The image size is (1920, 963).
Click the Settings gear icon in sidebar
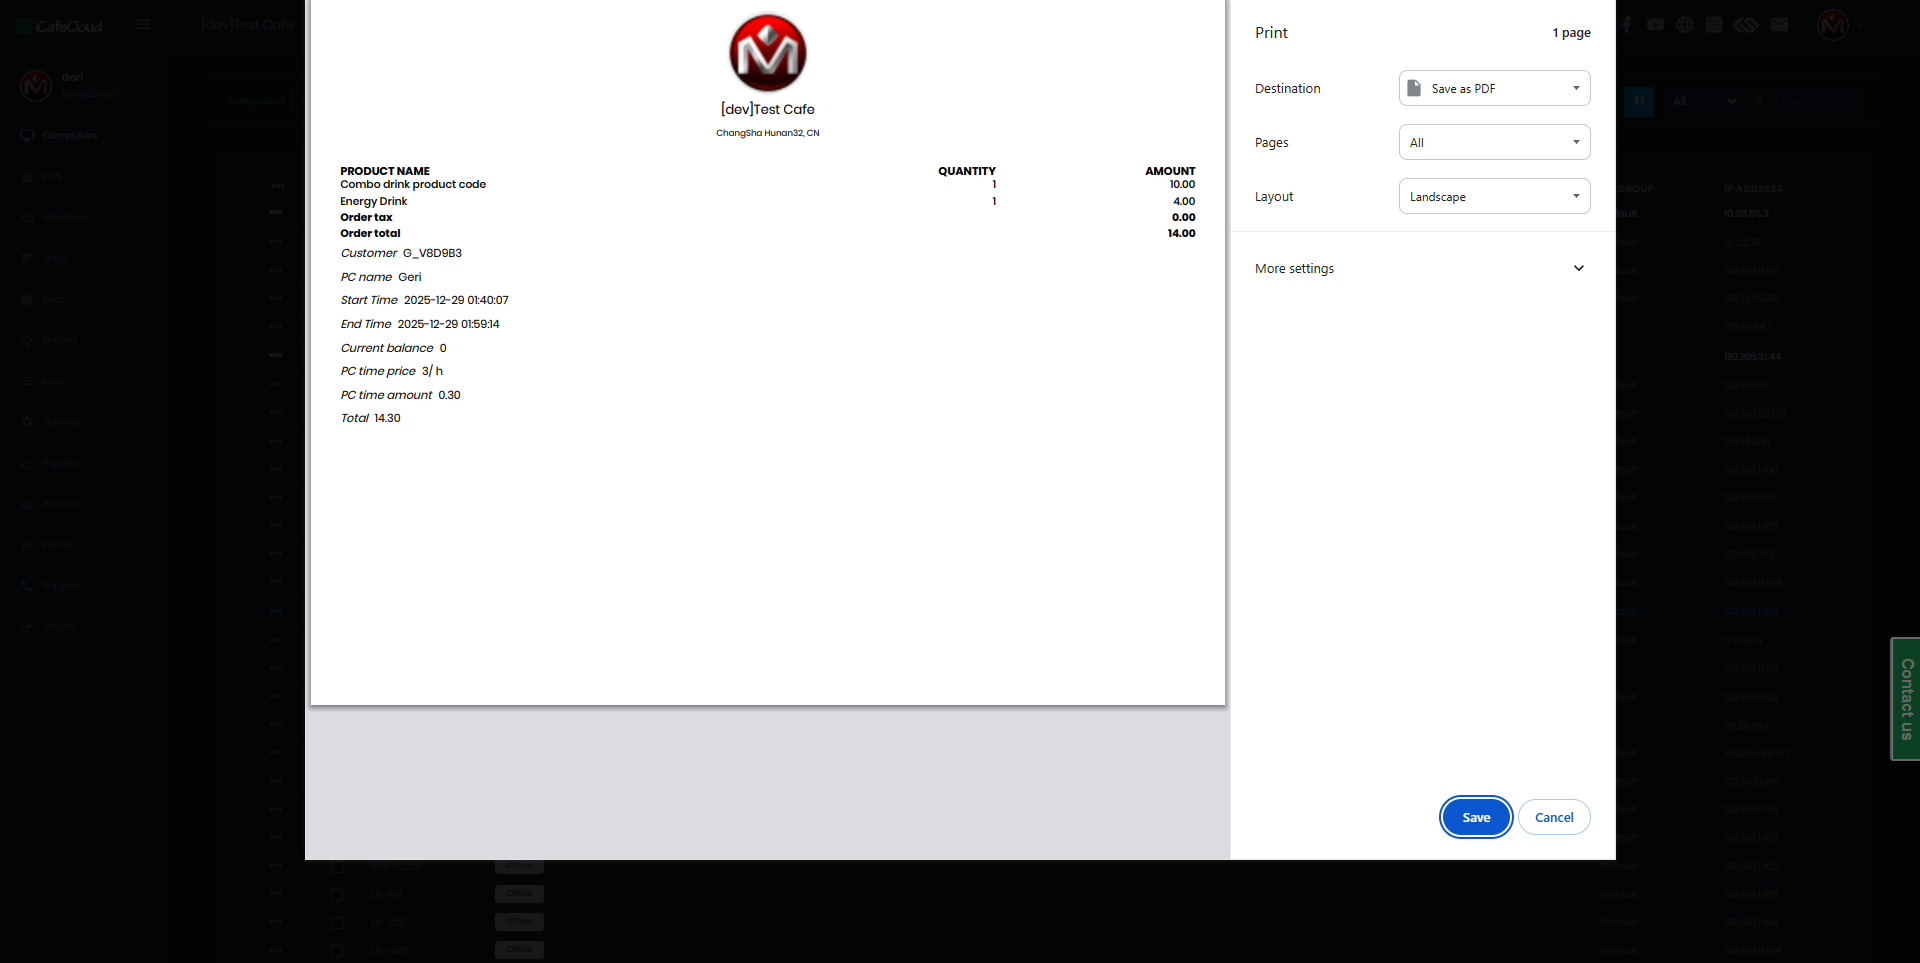[27, 422]
